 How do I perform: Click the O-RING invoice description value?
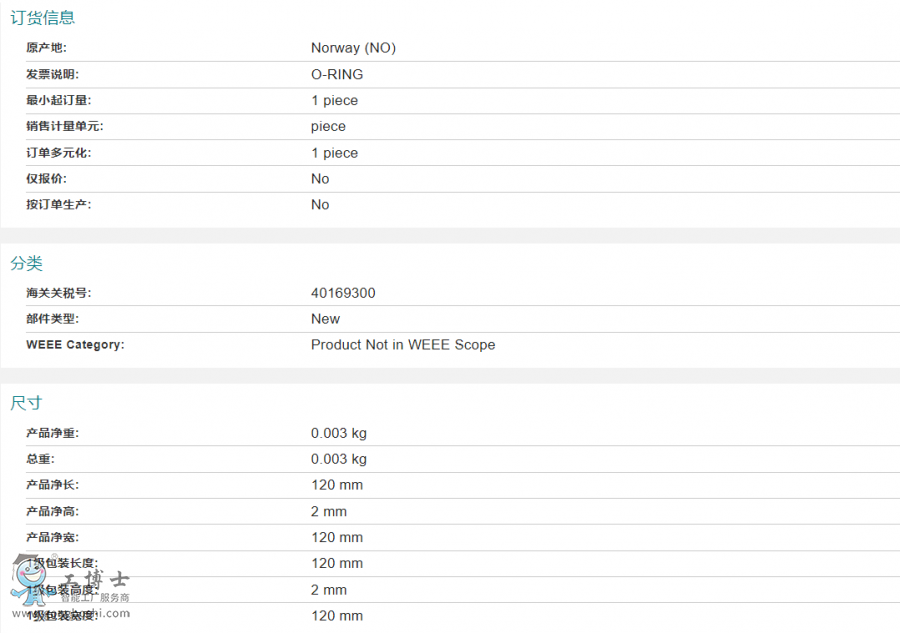coord(337,74)
